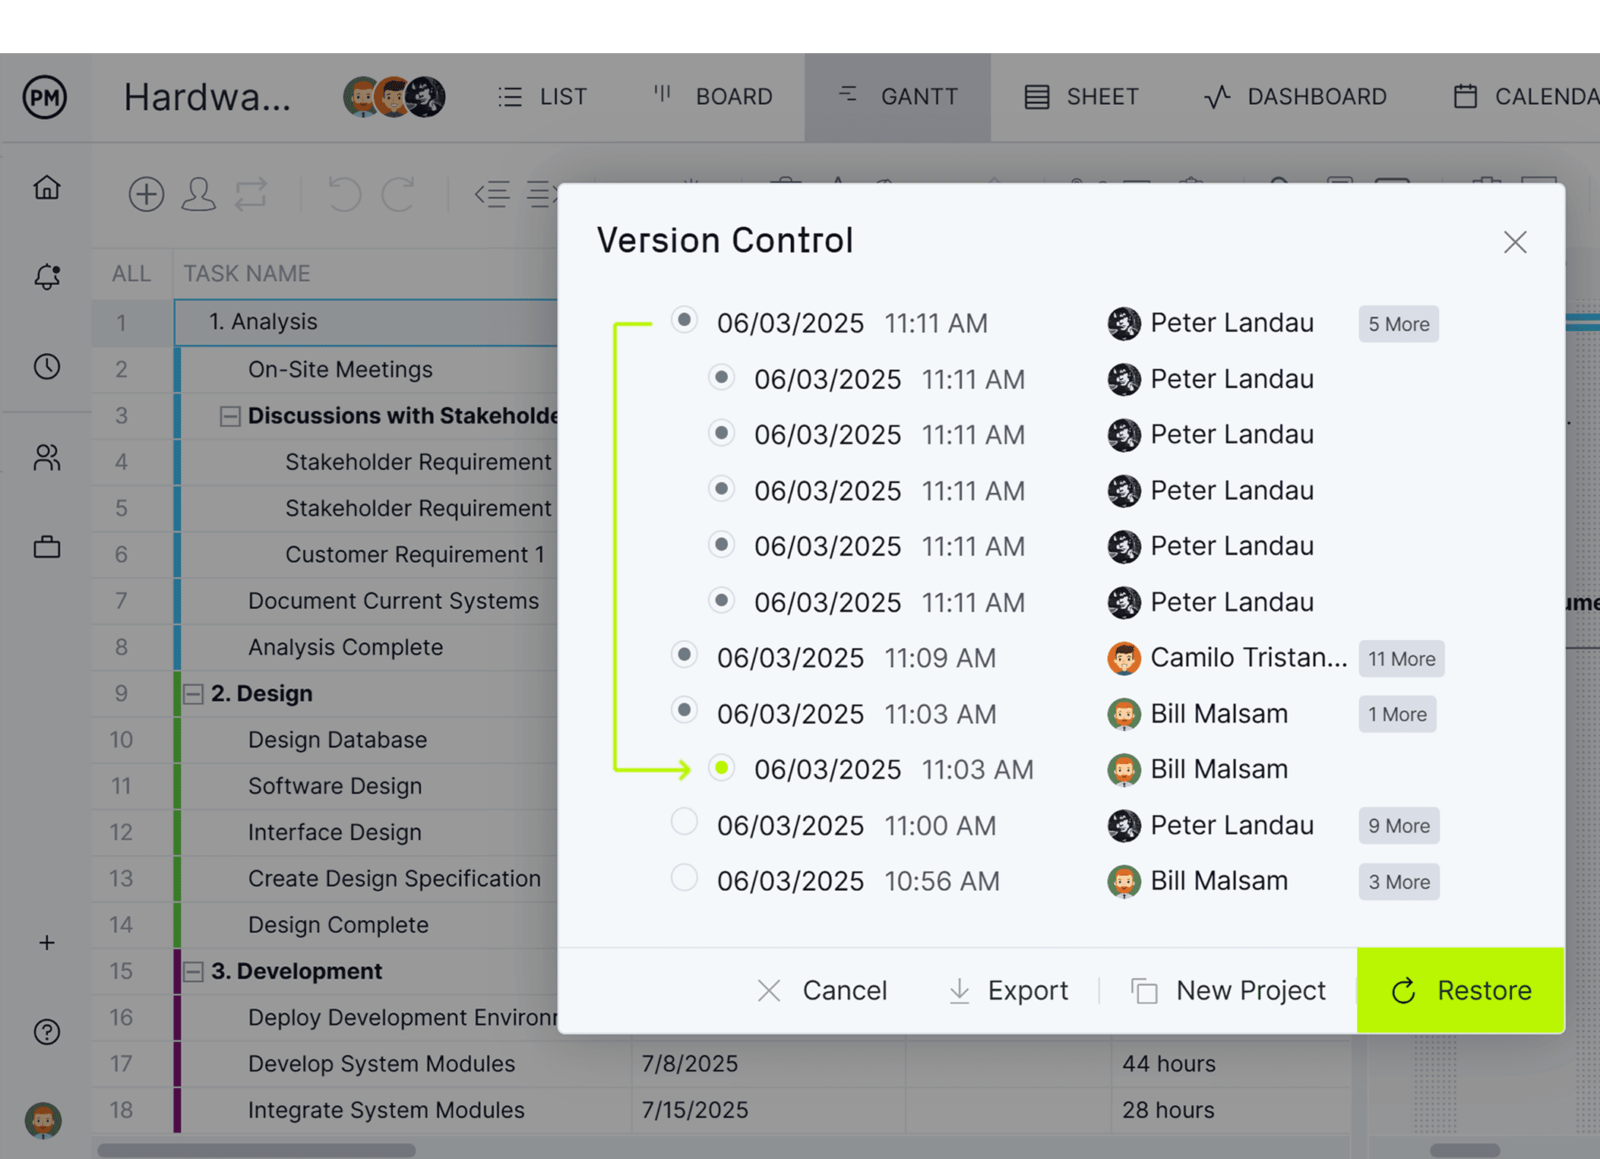
Task: Collapse the 3. Development section
Action: (x=193, y=971)
